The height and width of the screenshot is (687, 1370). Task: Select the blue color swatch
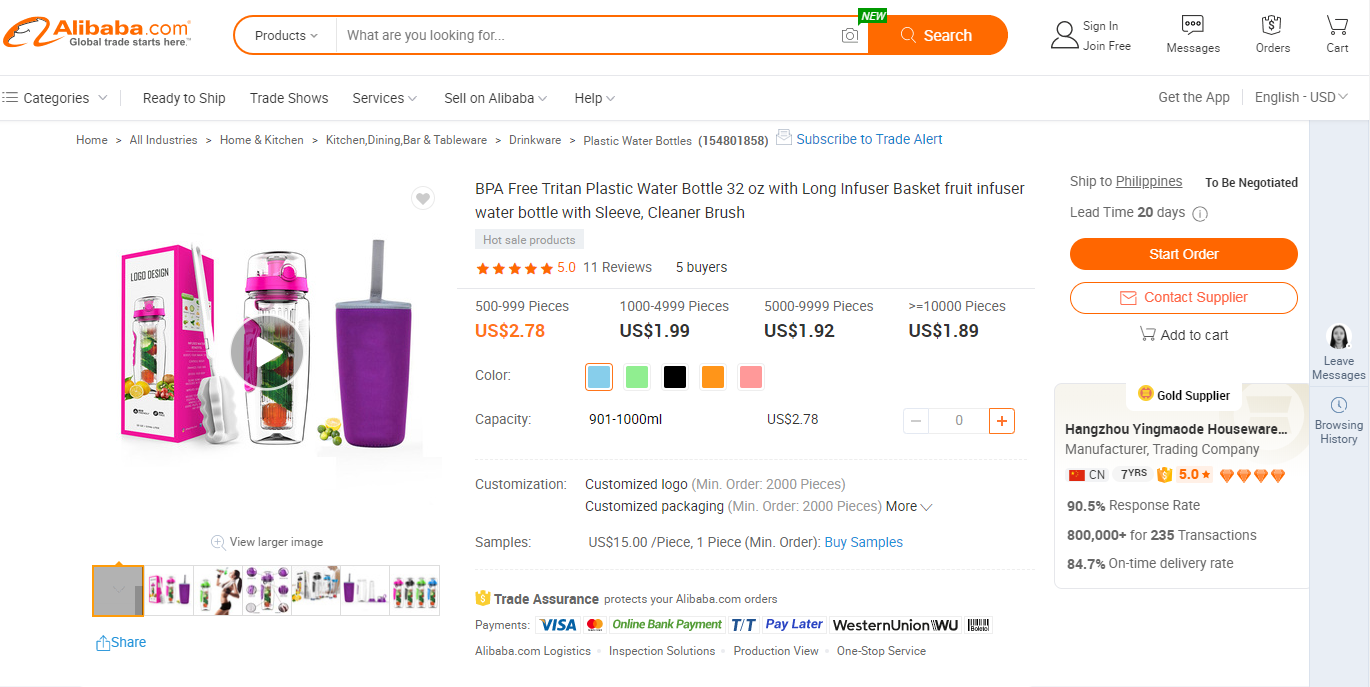598,376
